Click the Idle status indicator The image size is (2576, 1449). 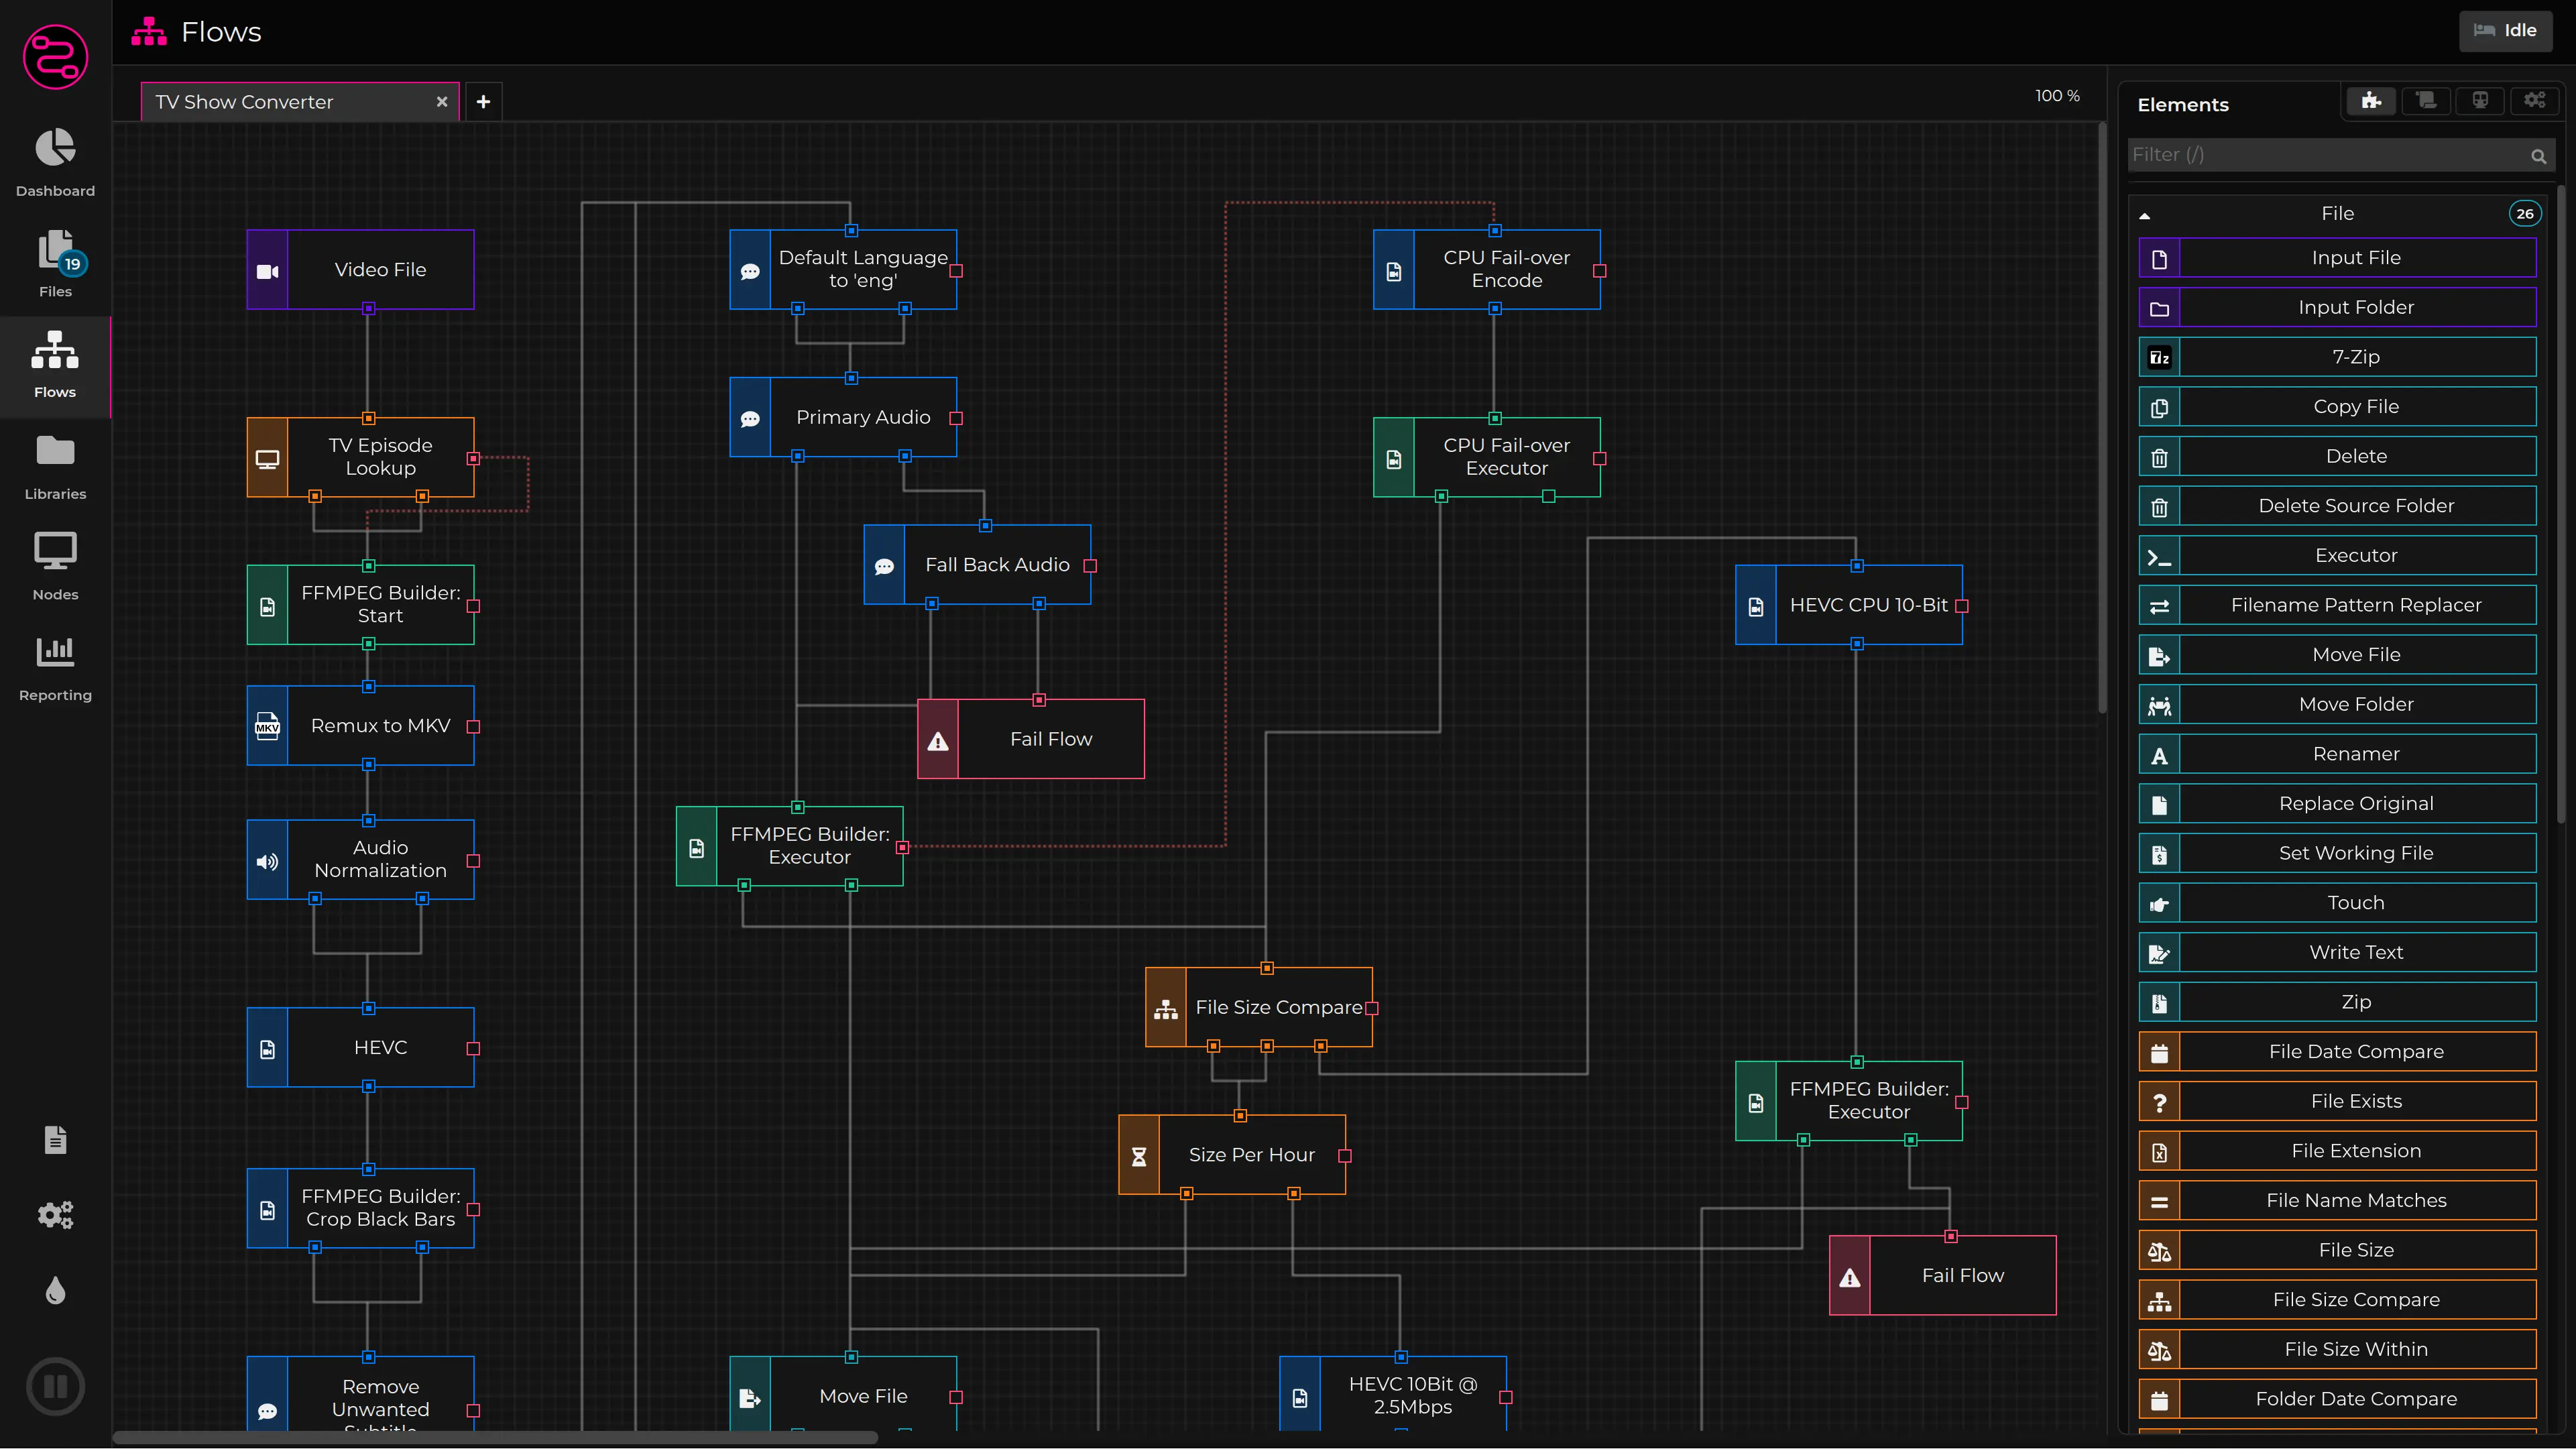(2506, 30)
